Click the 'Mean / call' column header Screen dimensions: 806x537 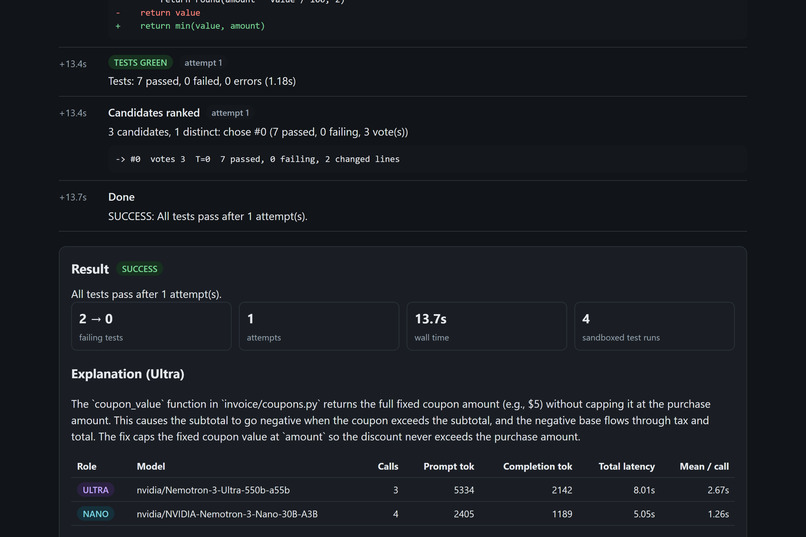[x=704, y=466]
